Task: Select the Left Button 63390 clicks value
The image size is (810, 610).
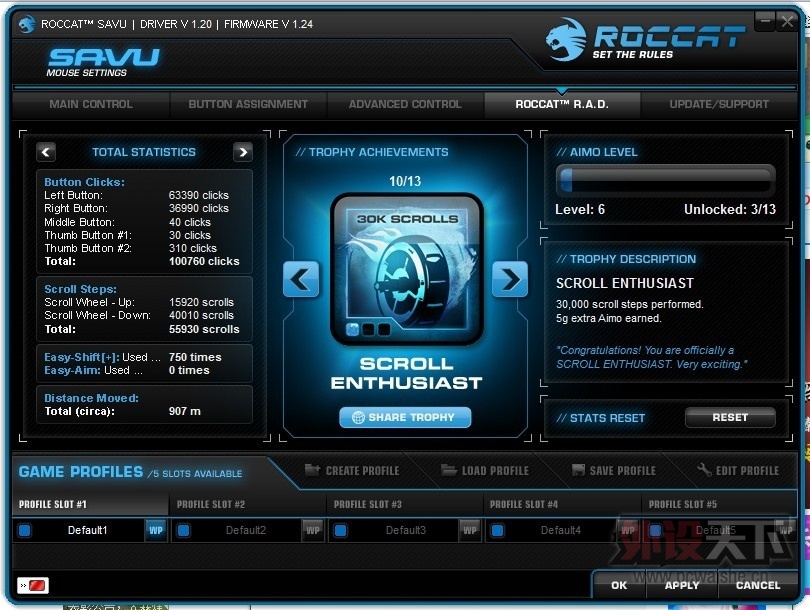Action: click(x=198, y=195)
